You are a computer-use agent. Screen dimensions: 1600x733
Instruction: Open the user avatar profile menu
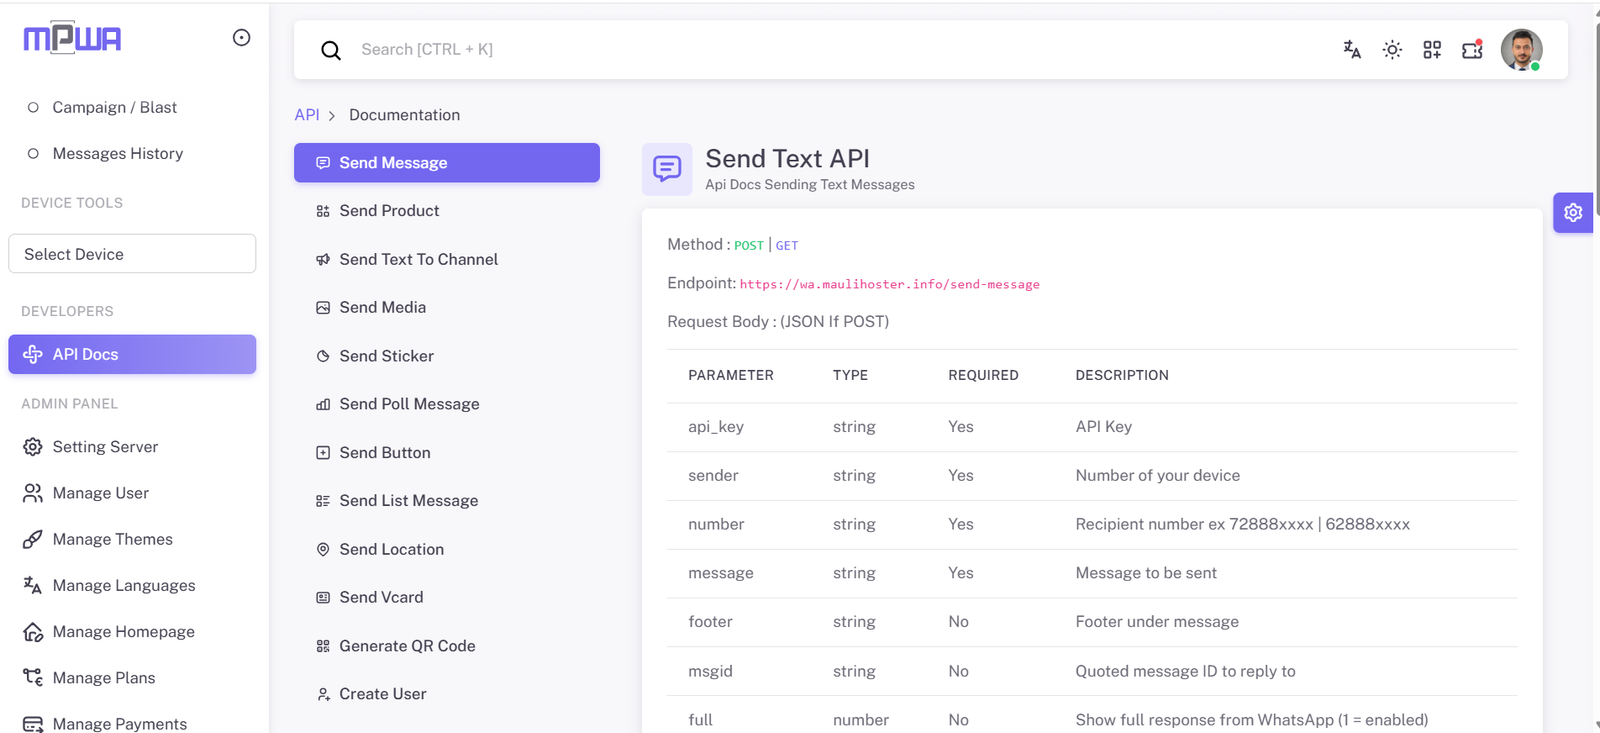coord(1521,49)
